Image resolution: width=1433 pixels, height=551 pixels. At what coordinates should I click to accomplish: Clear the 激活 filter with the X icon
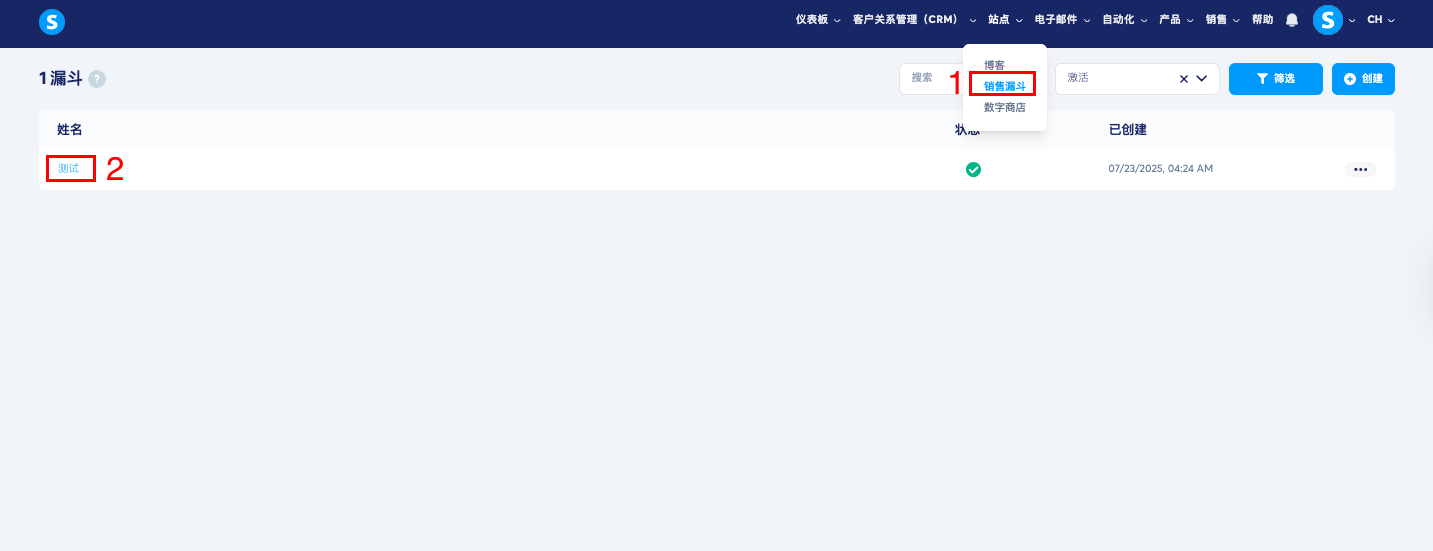[x=1184, y=79]
